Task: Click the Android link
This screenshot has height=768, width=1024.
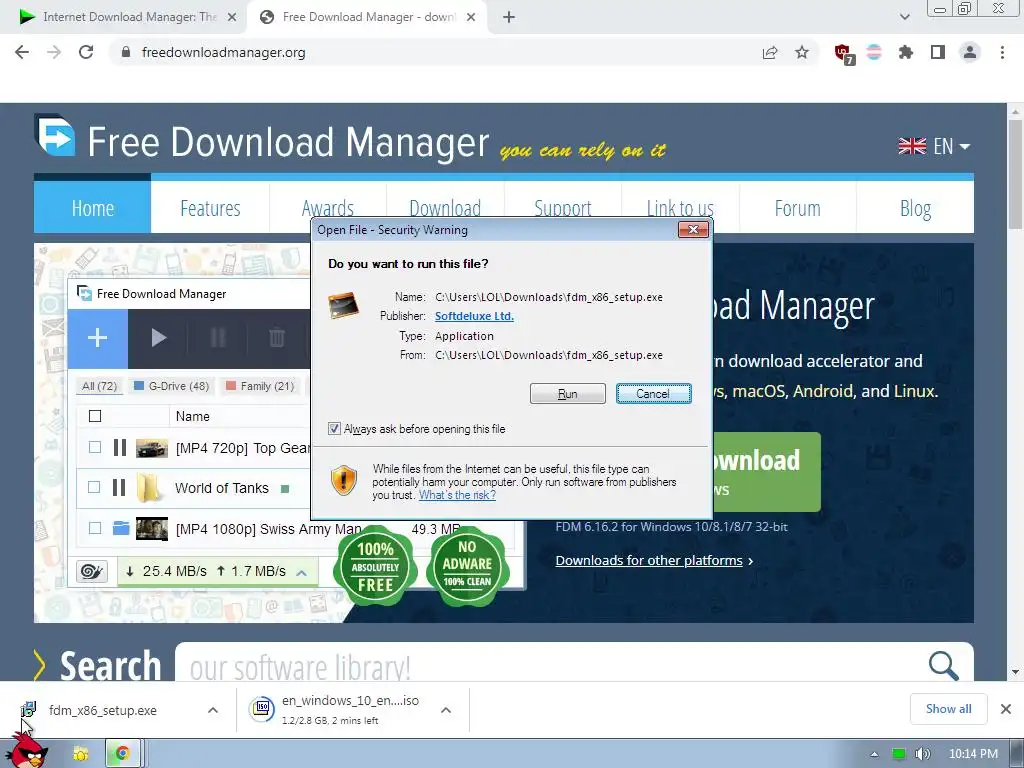Action: [x=823, y=391]
